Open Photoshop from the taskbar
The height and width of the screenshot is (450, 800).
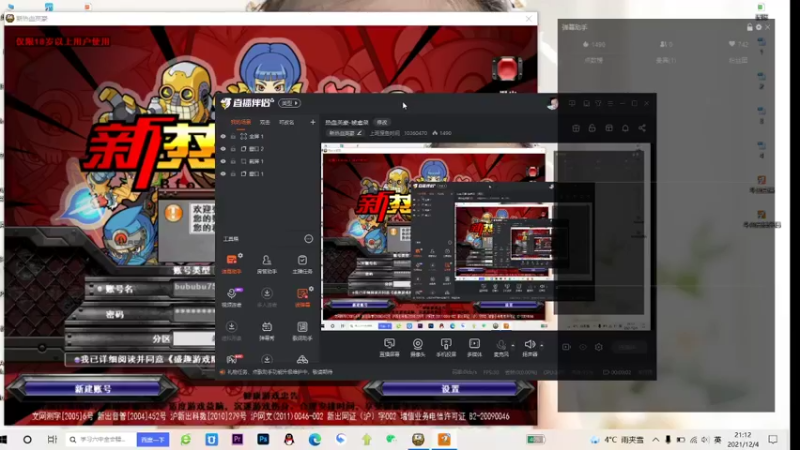click(263, 439)
